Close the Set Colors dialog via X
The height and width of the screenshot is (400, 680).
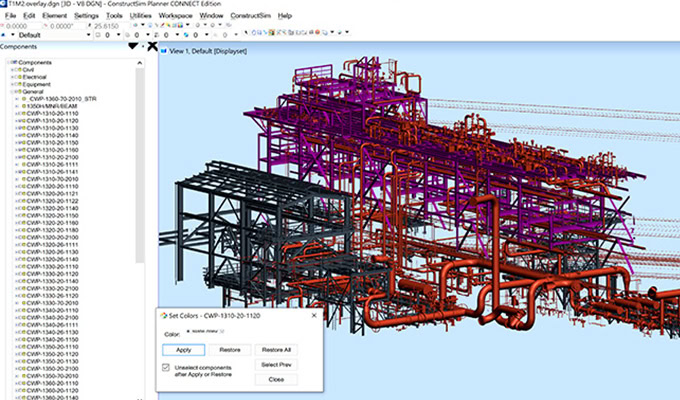pos(314,317)
